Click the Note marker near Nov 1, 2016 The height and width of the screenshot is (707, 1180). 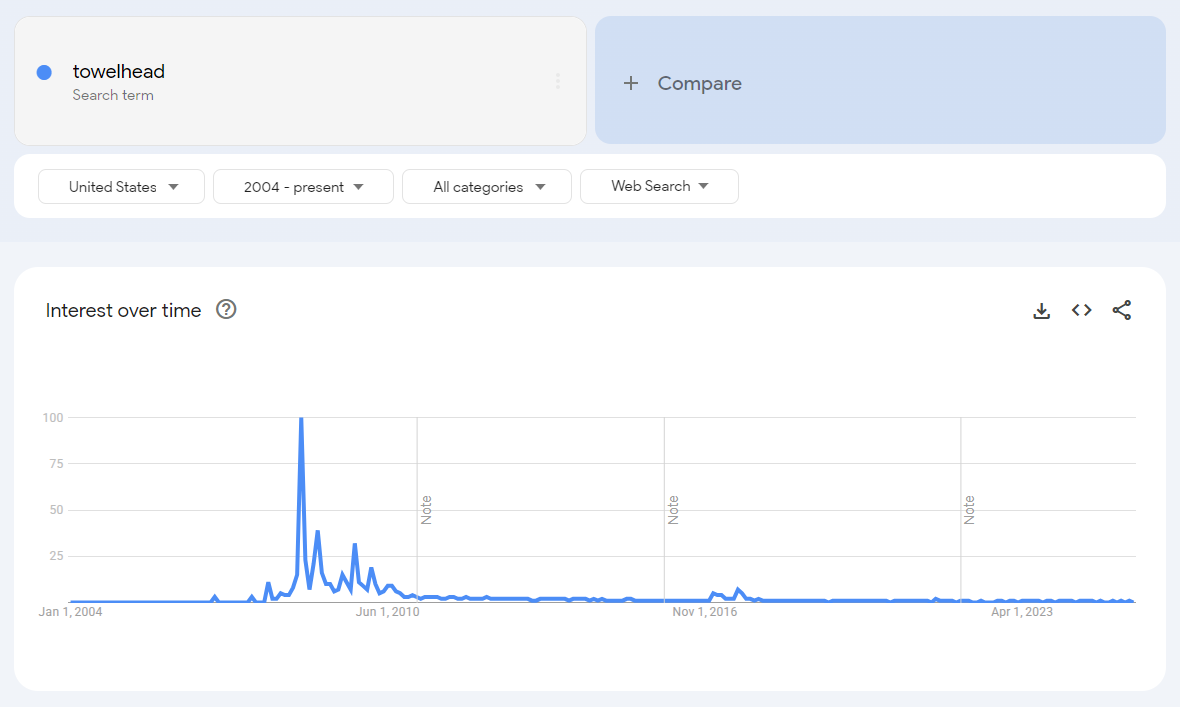click(673, 510)
